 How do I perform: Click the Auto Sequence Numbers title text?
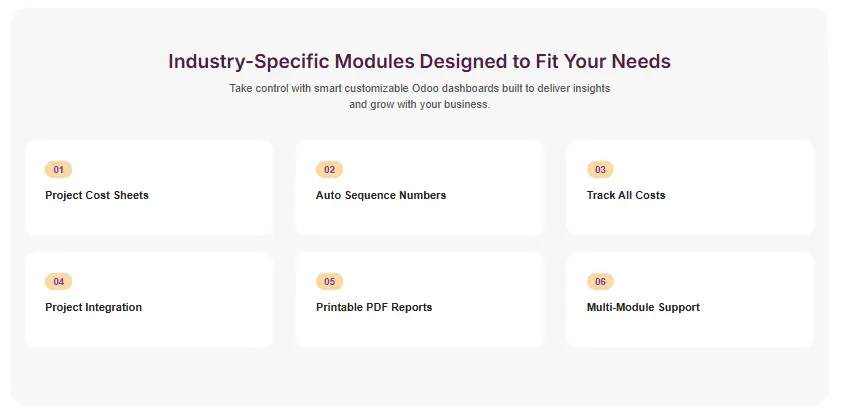[x=381, y=195]
